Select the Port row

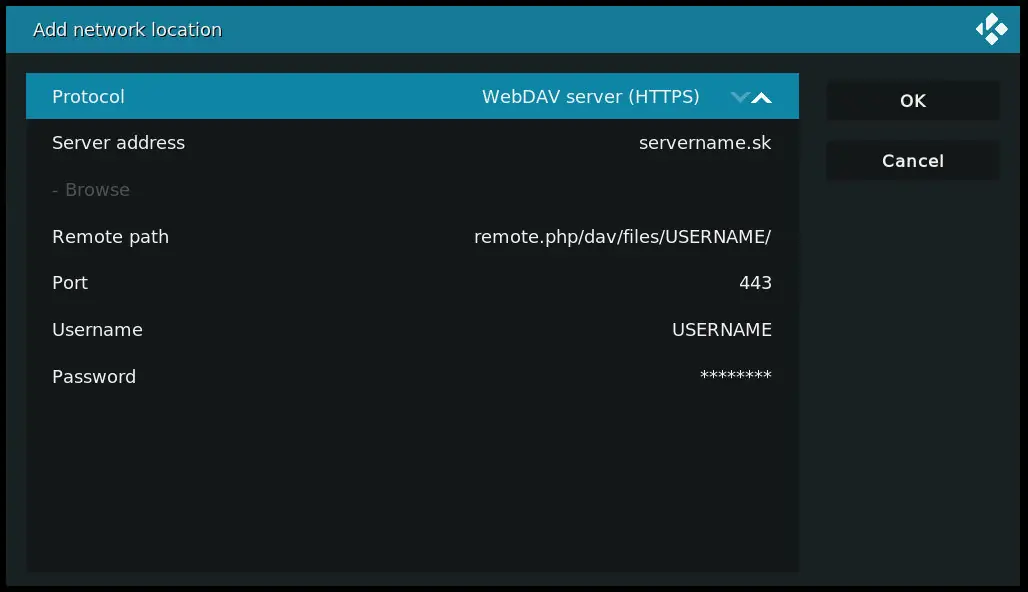pyautogui.click(x=412, y=283)
